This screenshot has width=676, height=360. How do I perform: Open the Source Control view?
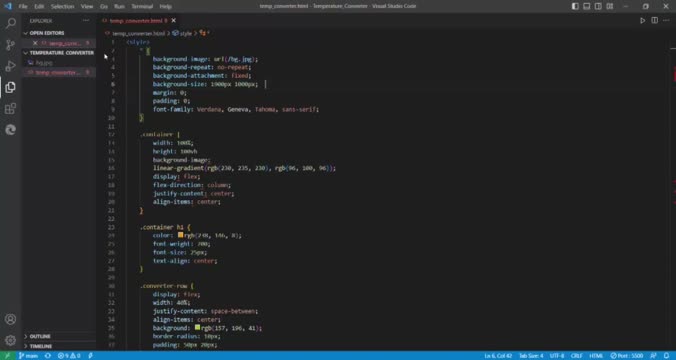click(x=11, y=45)
